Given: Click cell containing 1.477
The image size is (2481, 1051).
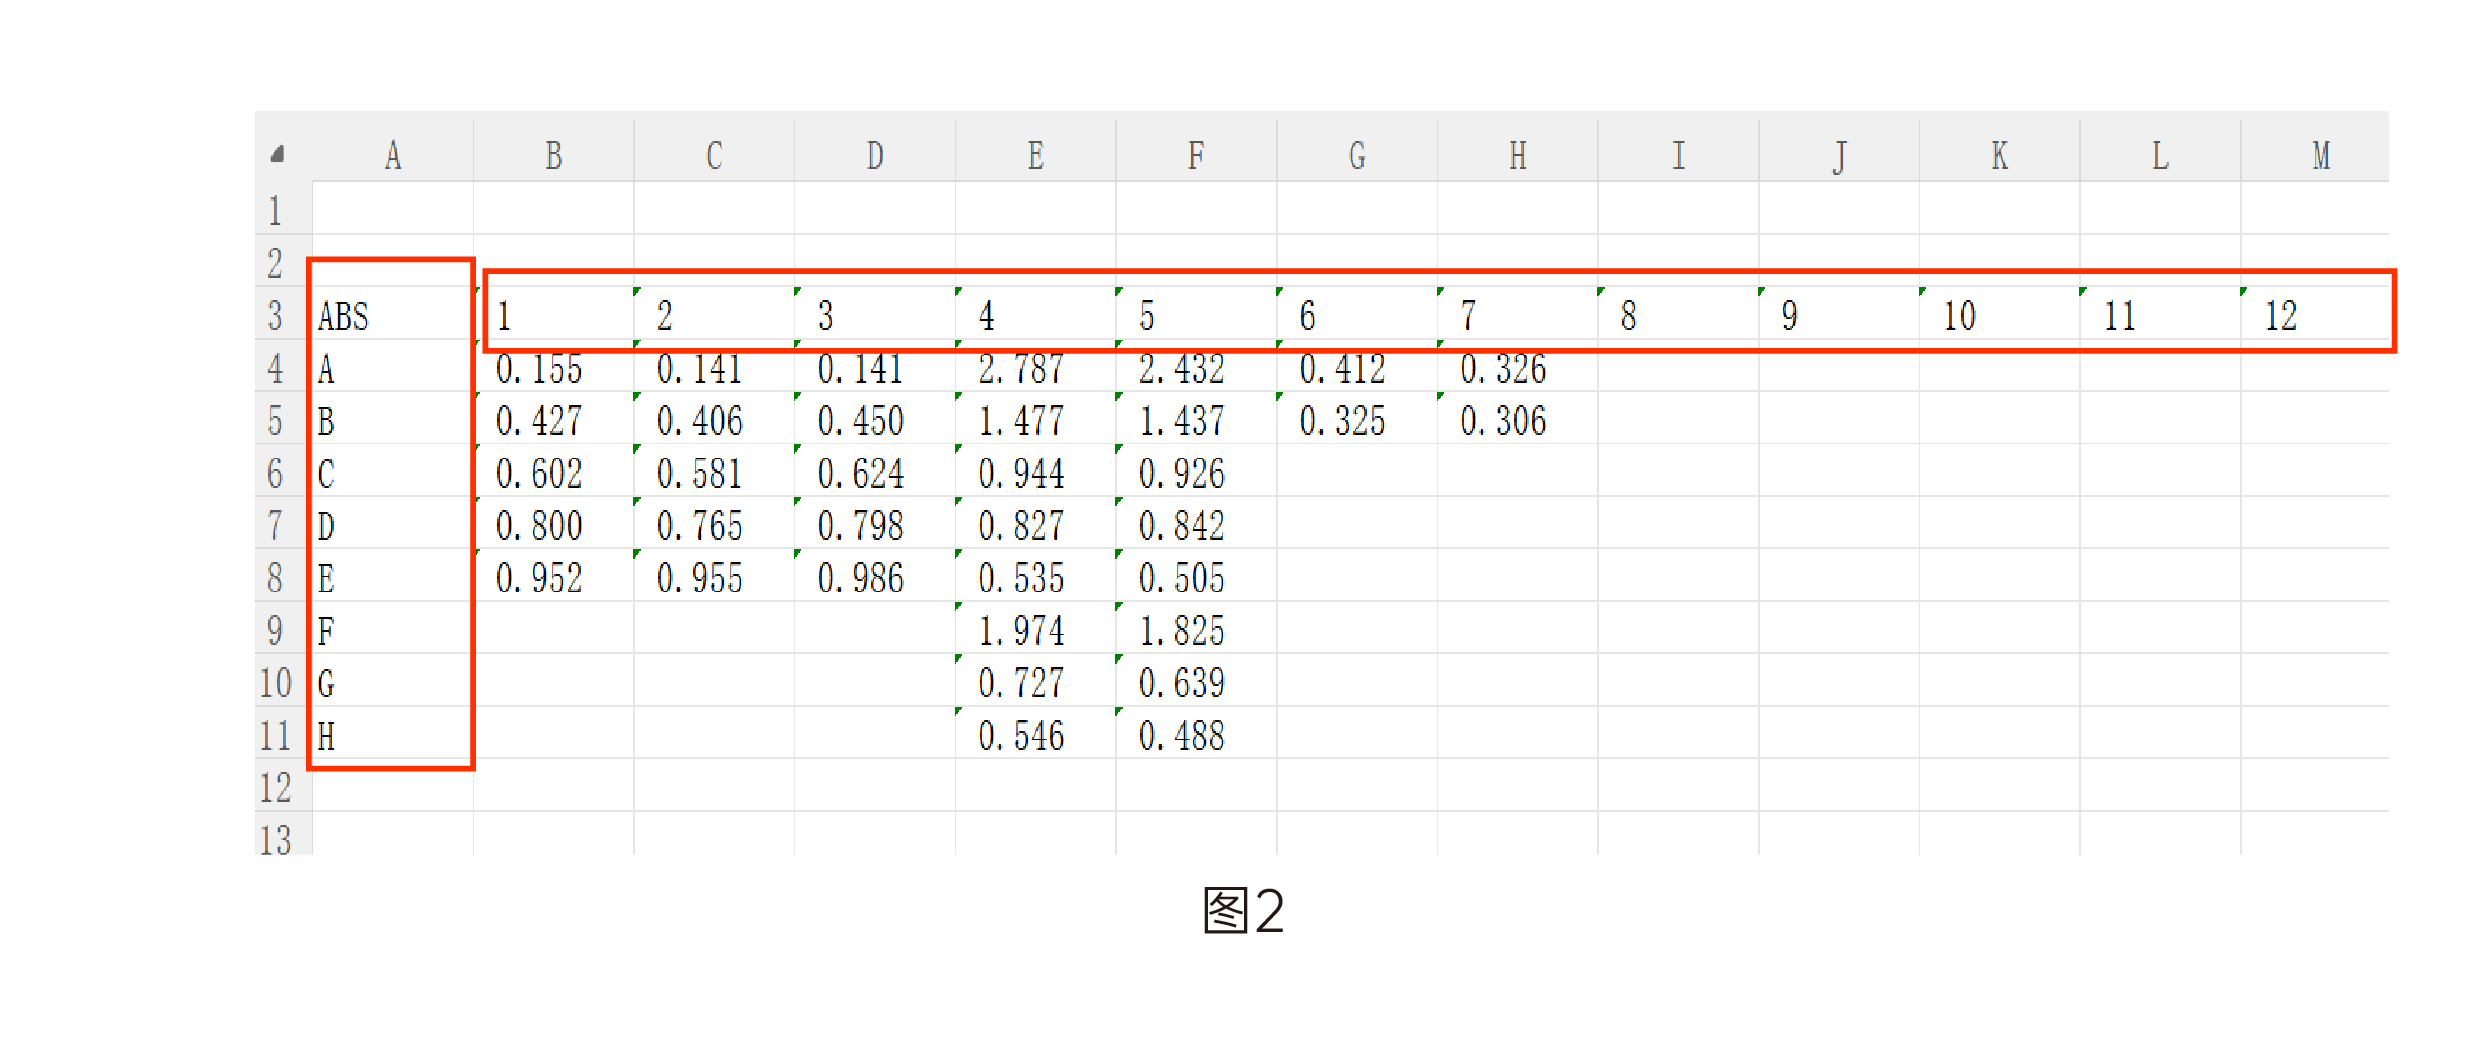Looking at the screenshot, I should point(1036,418).
